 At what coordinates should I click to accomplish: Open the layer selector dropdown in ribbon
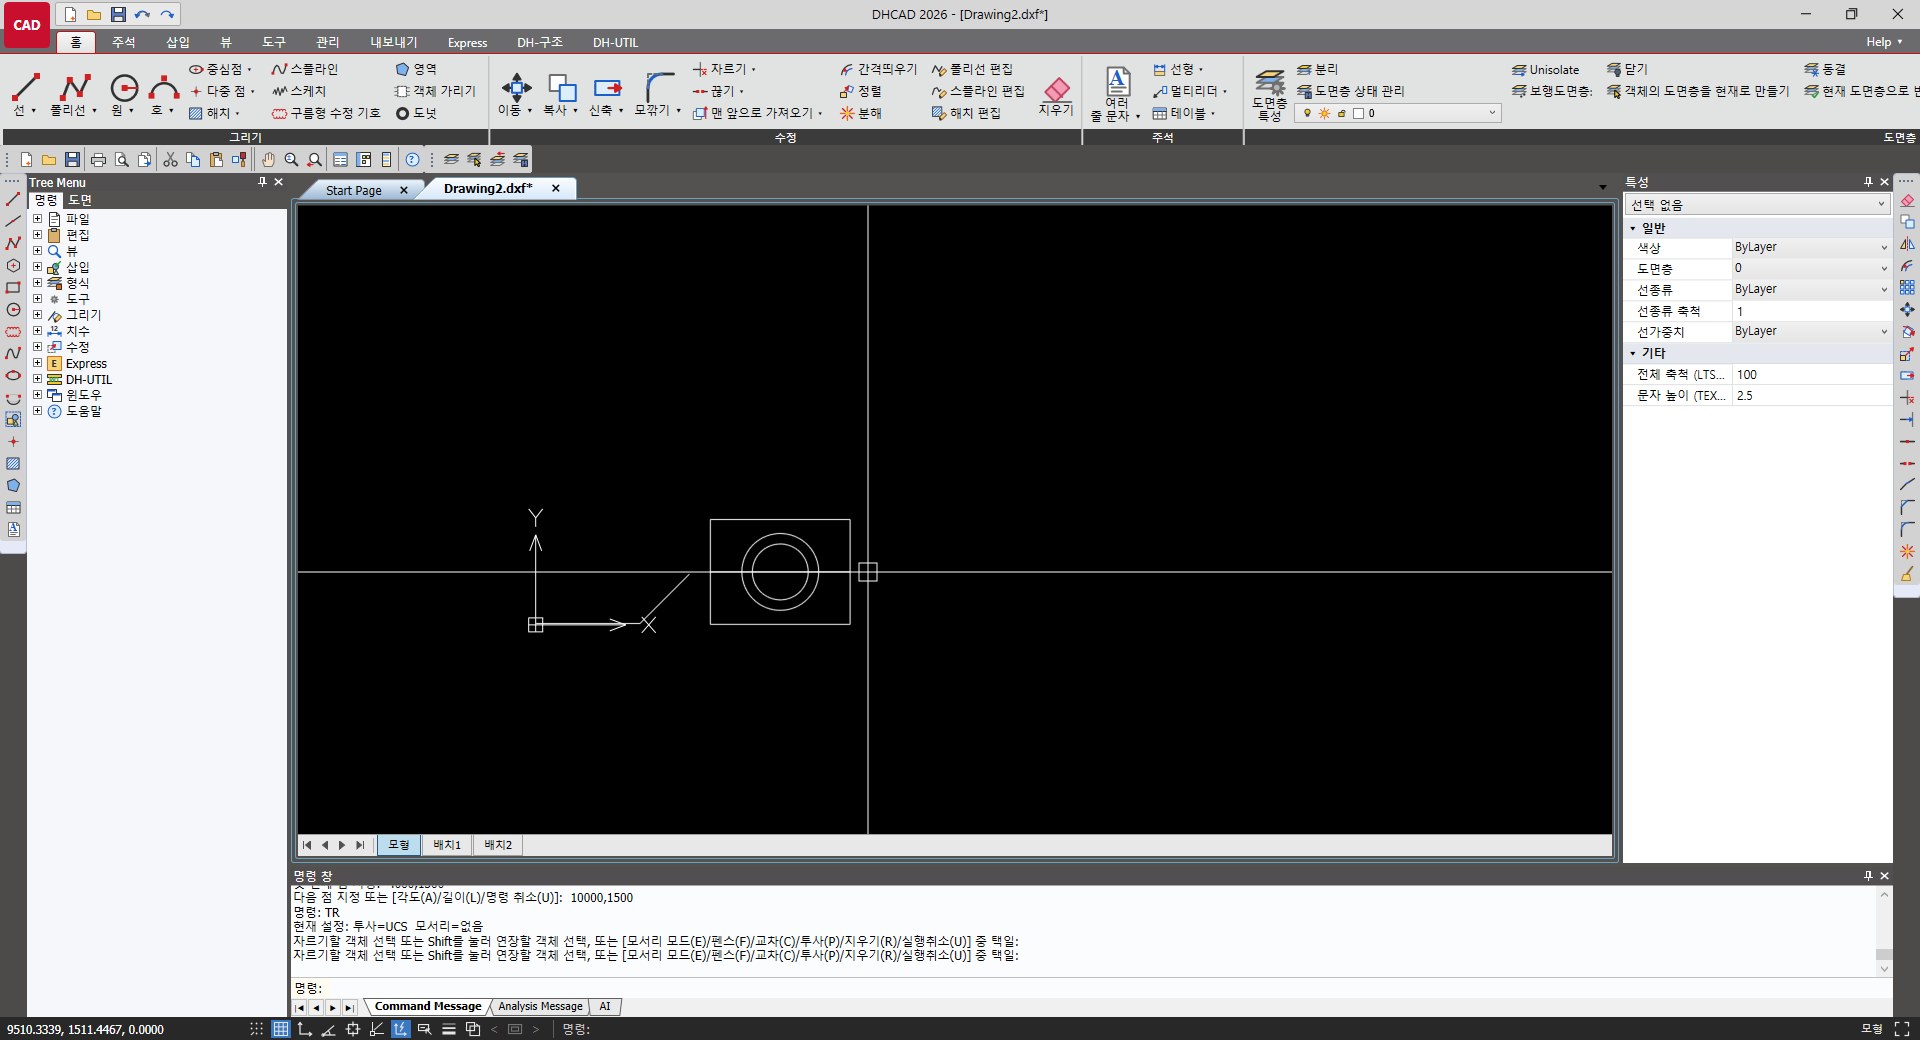1398,113
